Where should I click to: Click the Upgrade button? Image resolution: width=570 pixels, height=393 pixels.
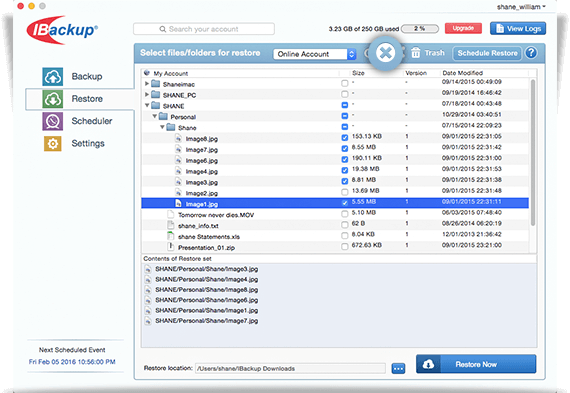(463, 28)
